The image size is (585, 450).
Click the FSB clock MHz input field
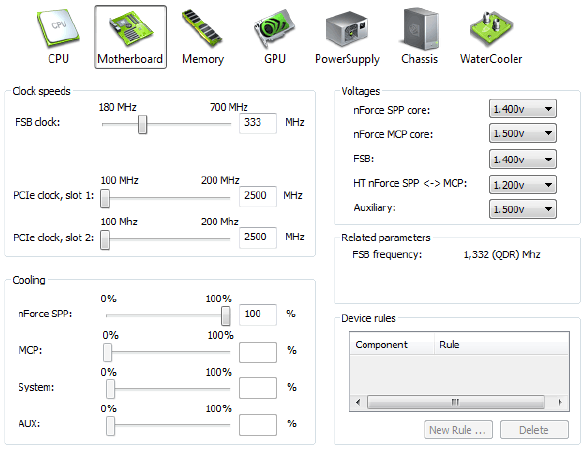pos(258,123)
